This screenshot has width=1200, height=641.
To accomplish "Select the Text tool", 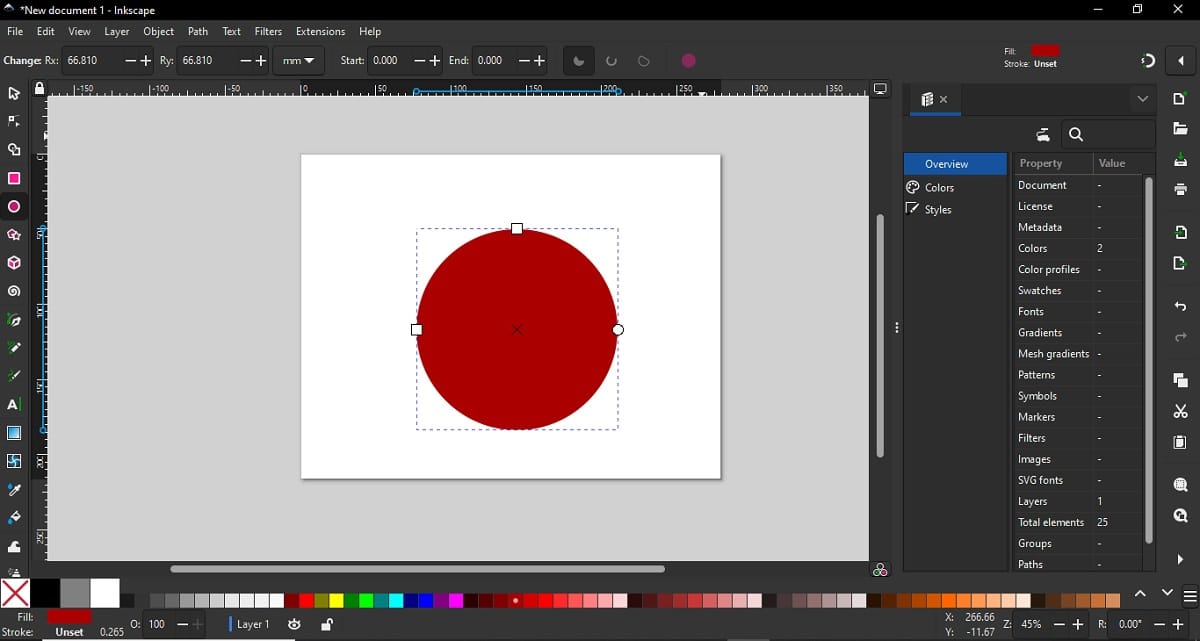I will (x=14, y=405).
